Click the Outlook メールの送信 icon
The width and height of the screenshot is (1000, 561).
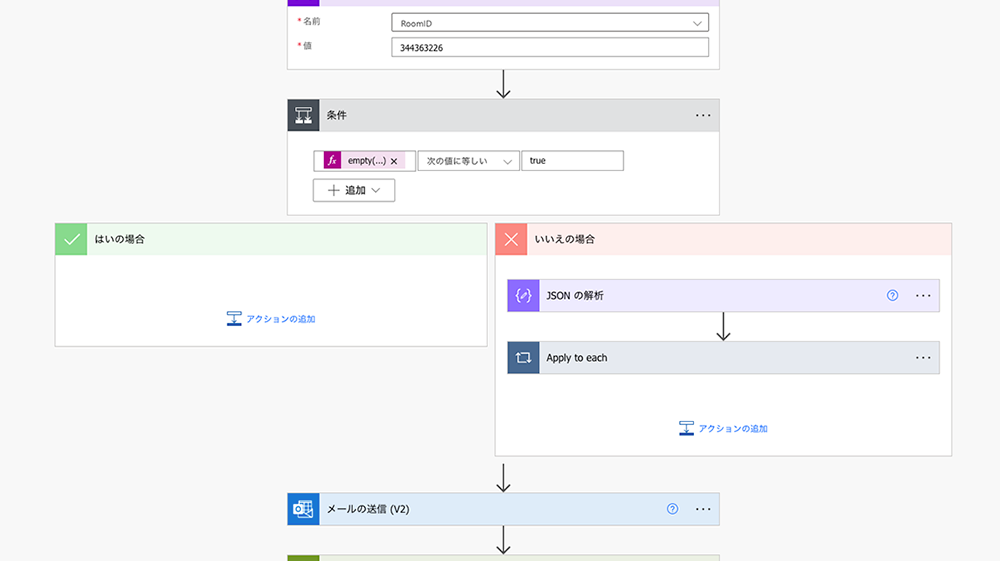pos(303,509)
